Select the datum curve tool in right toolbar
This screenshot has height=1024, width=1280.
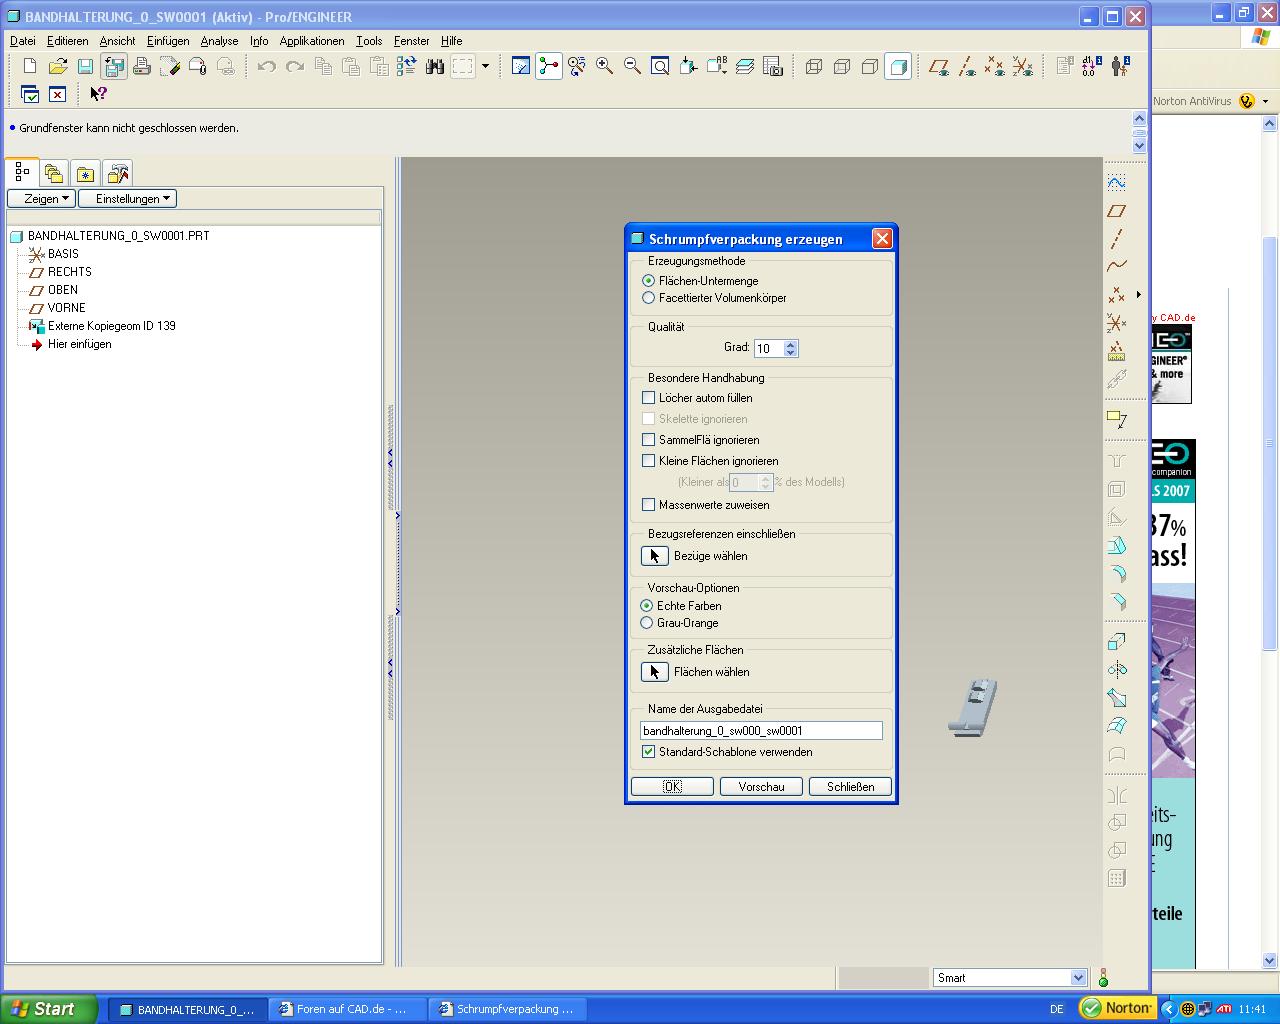1117,266
